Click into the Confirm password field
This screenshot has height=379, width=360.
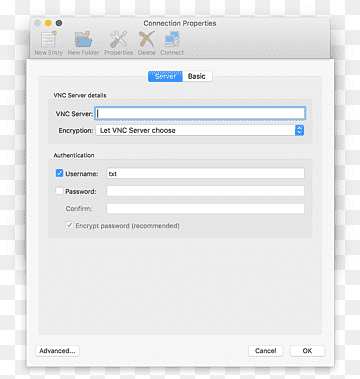[x=205, y=209]
